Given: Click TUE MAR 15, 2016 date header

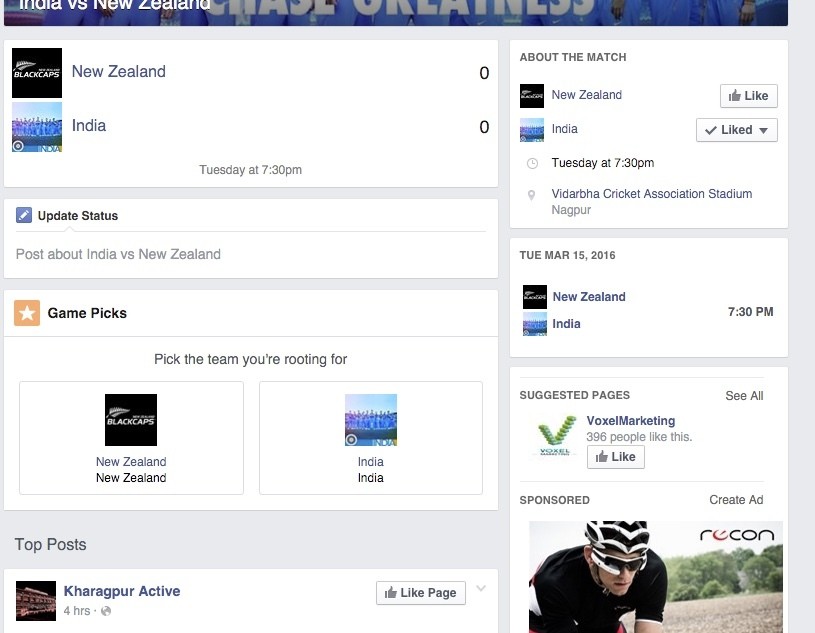Looking at the screenshot, I should (567, 255).
